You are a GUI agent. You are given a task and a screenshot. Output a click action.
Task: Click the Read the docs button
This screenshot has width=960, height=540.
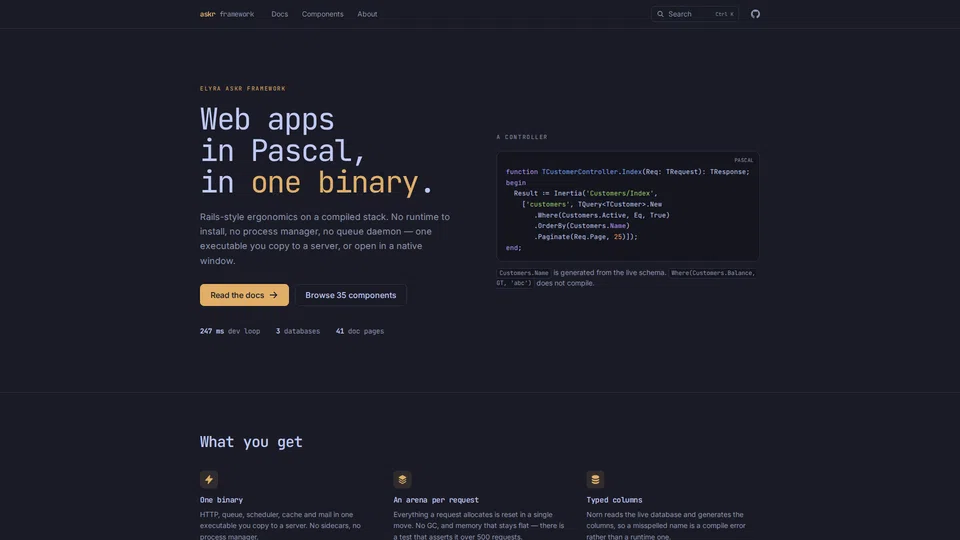244,295
